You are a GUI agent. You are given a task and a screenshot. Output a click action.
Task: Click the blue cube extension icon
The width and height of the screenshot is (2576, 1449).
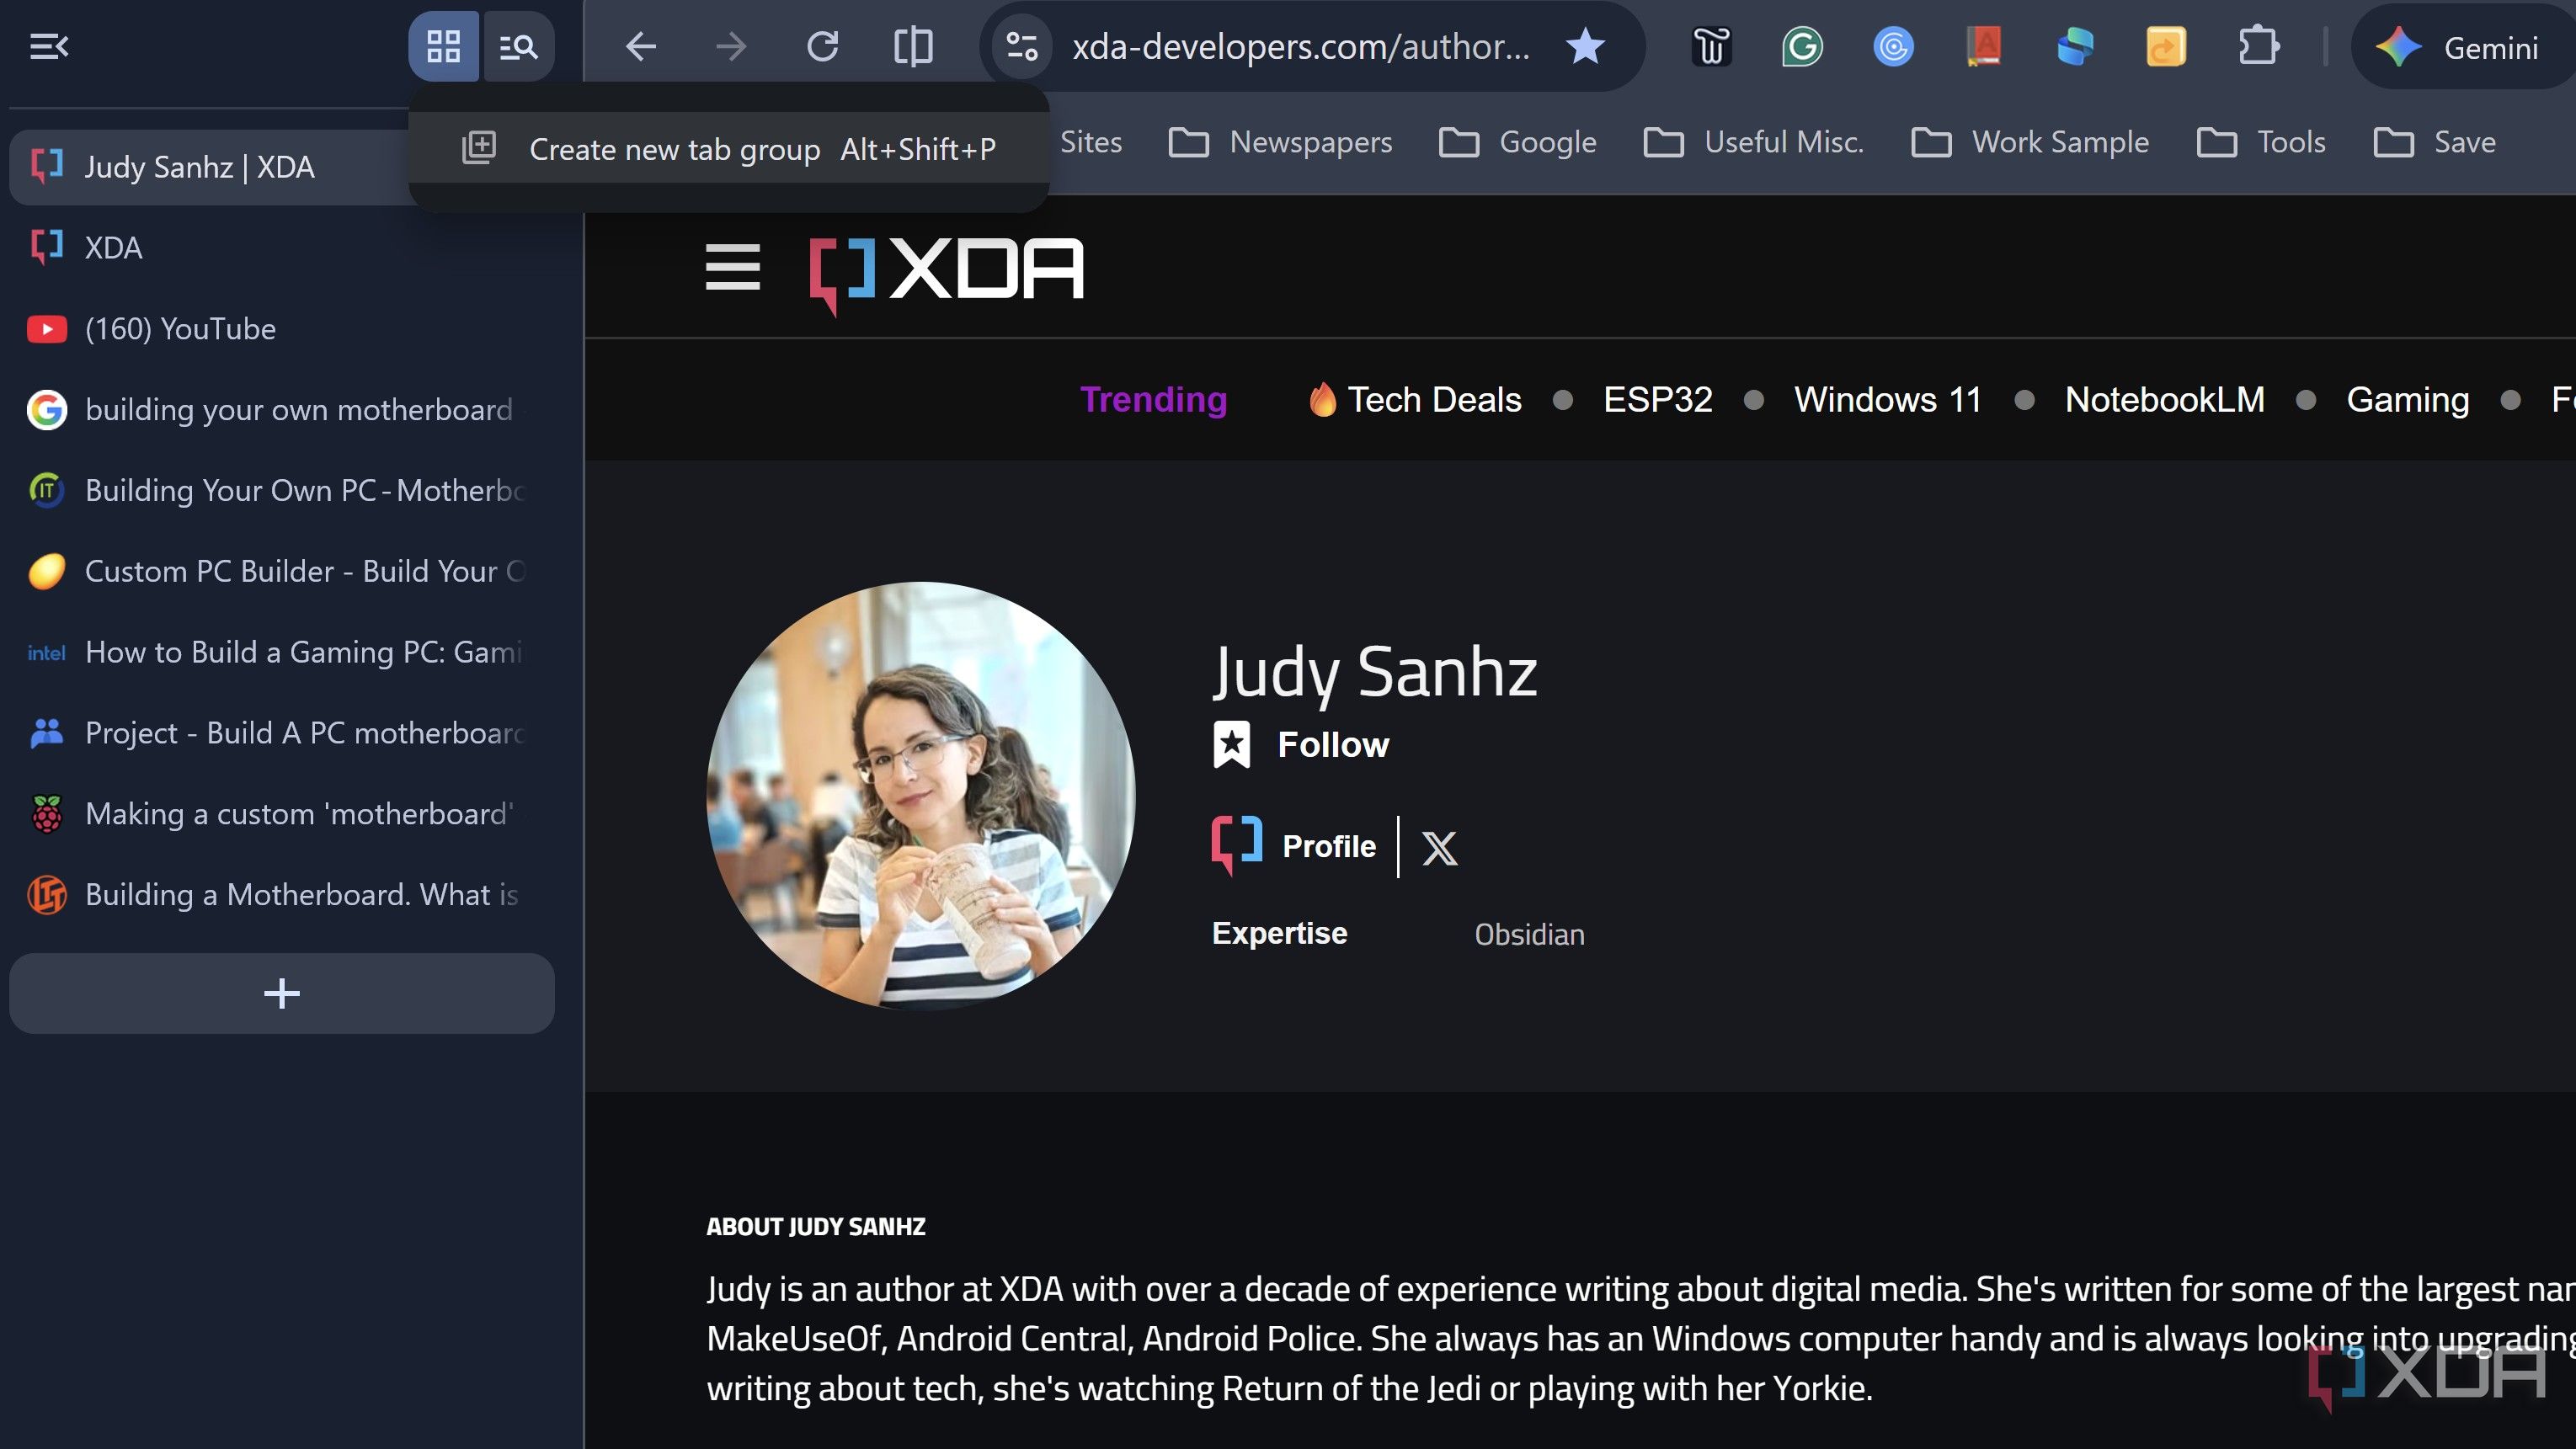(x=2075, y=46)
